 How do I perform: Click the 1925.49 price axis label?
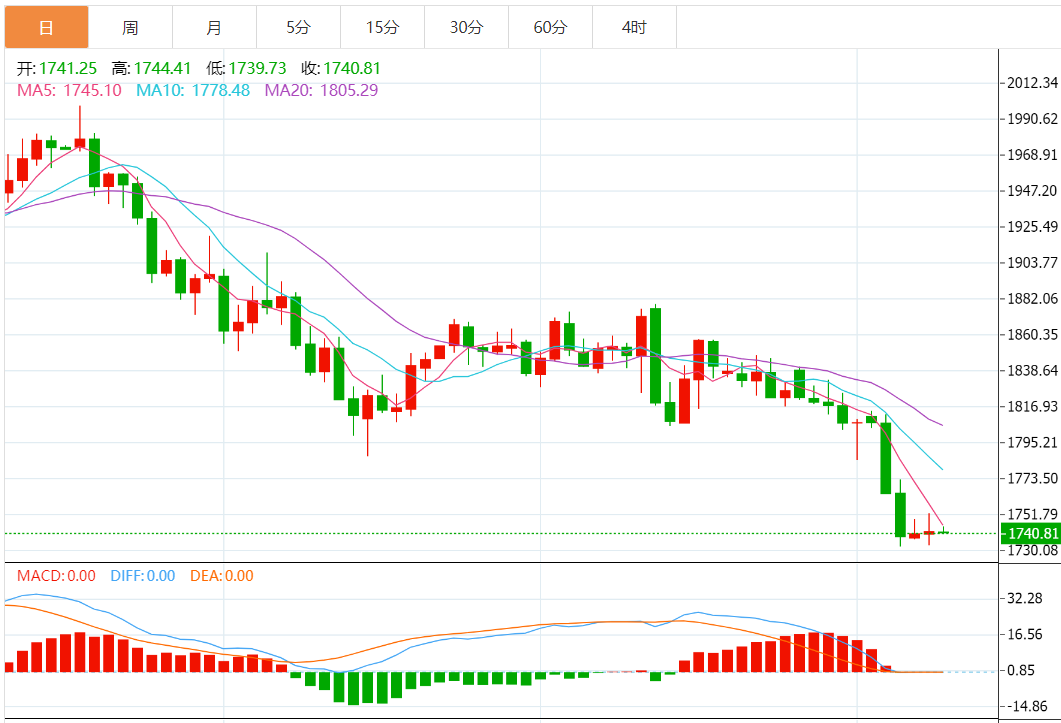coord(1033,226)
